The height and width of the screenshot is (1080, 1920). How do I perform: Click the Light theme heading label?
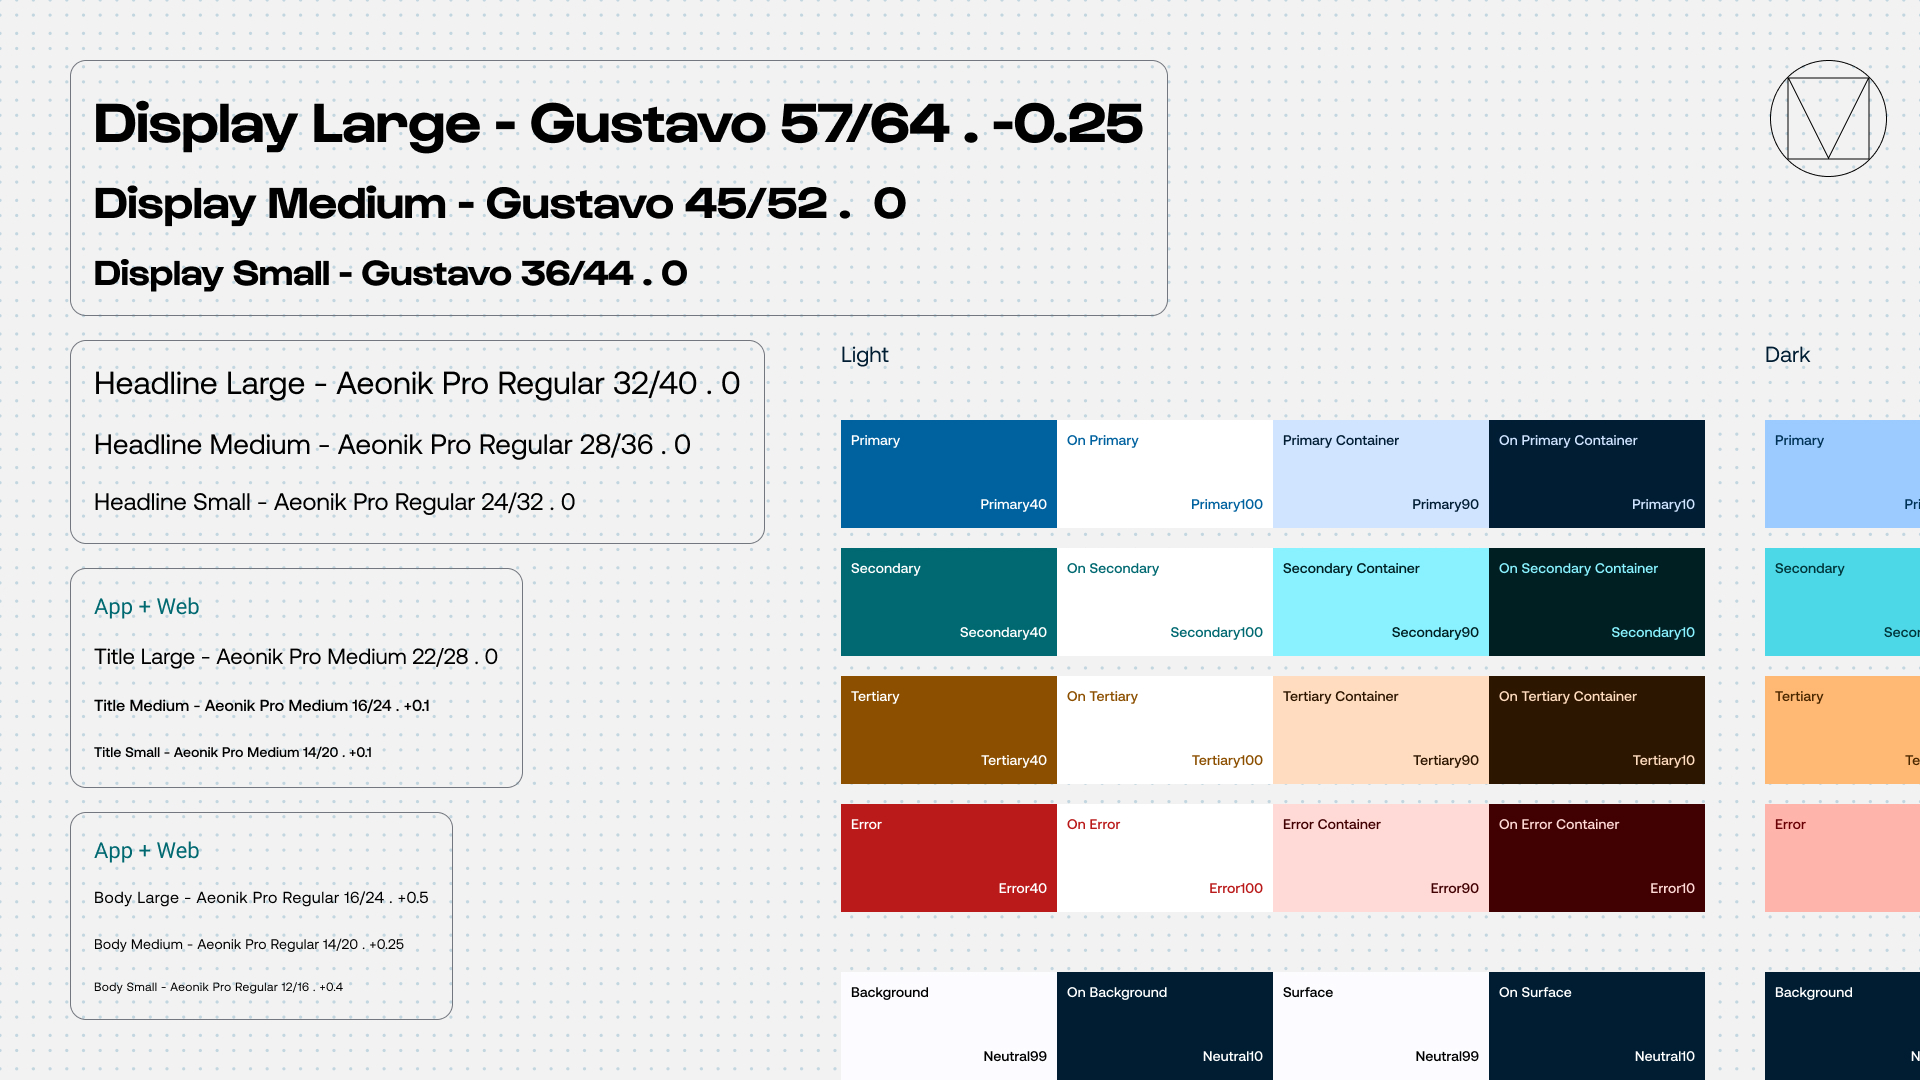tap(864, 355)
